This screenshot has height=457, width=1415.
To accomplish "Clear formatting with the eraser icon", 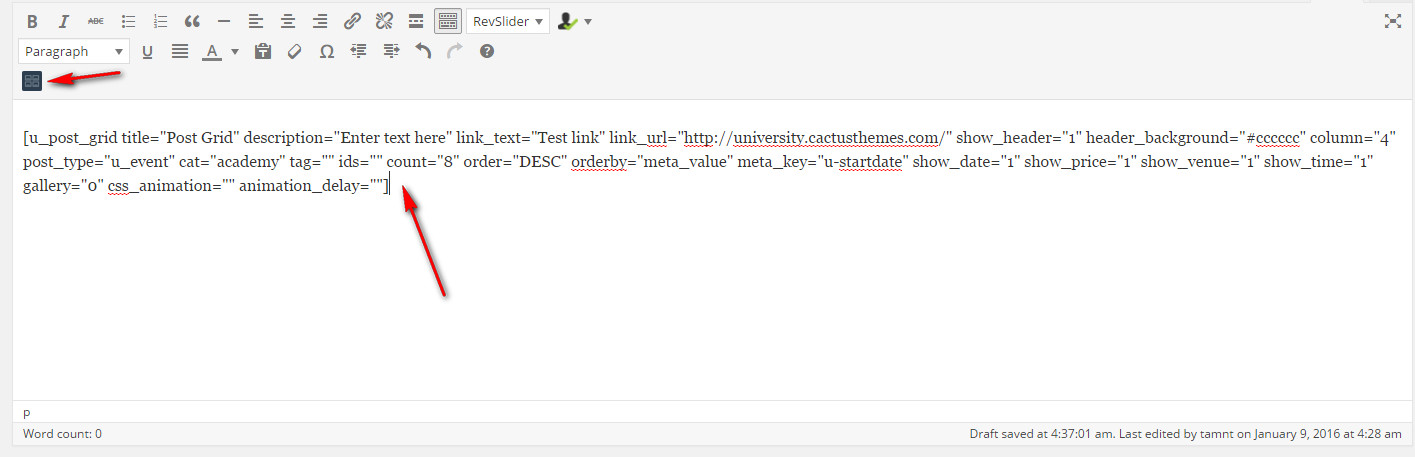I will pyautogui.click(x=294, y=51).
